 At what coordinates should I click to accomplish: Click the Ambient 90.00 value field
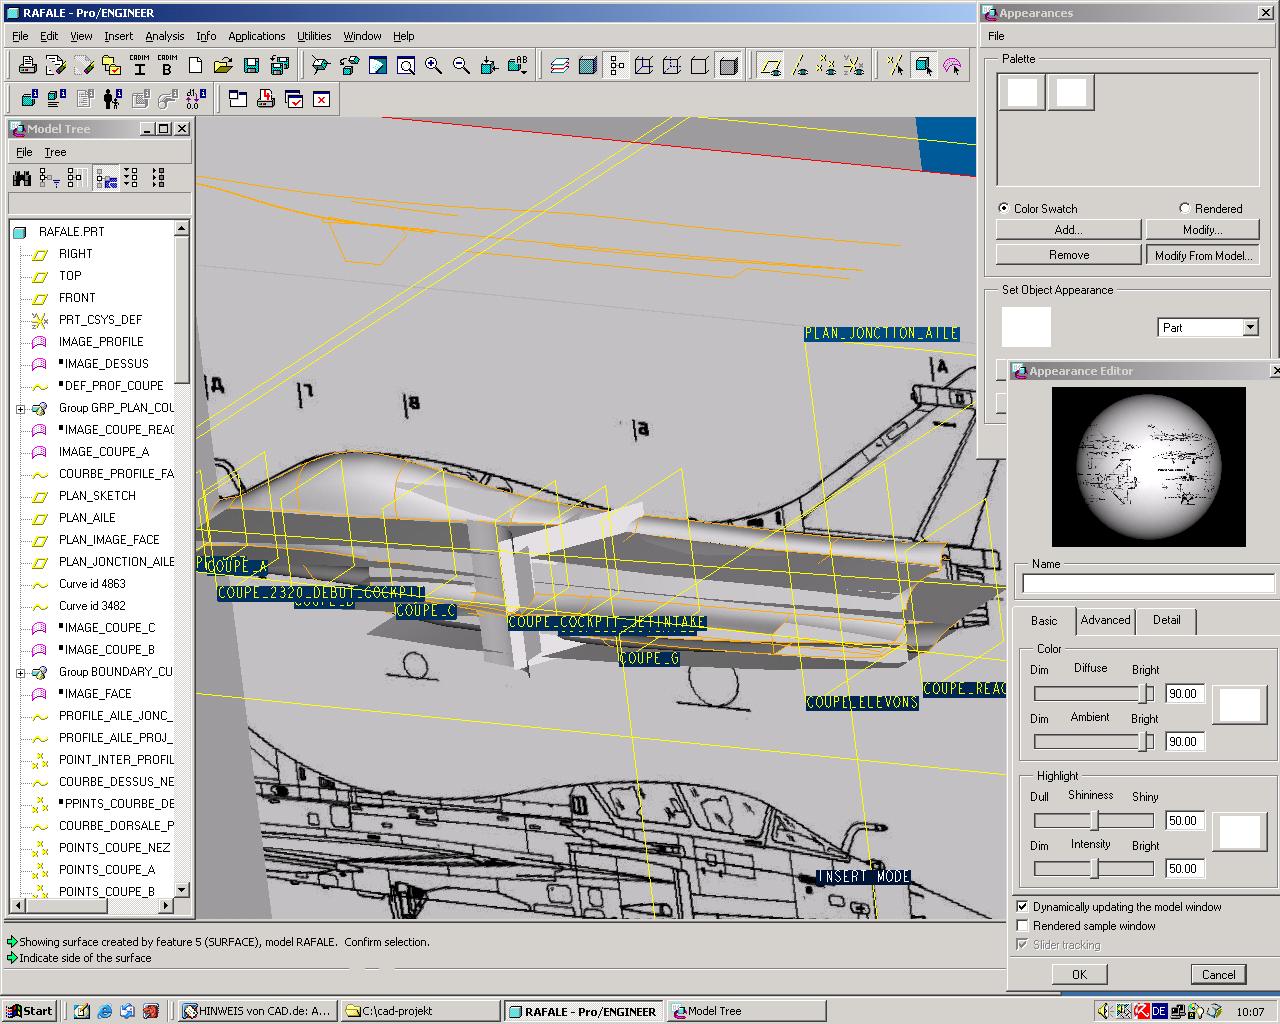(1184, 741)
